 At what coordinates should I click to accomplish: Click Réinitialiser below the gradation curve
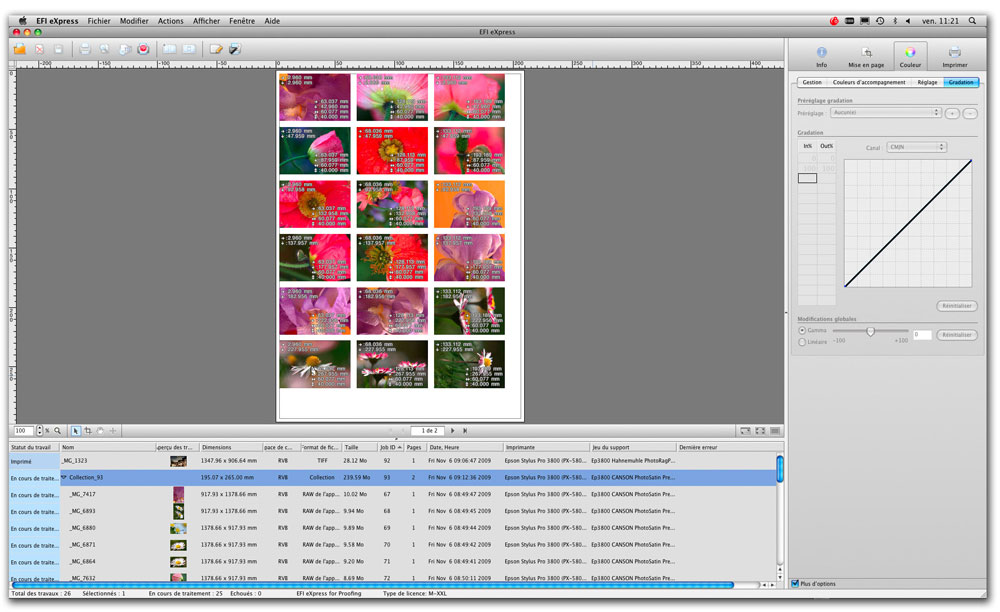click(957, 306)
